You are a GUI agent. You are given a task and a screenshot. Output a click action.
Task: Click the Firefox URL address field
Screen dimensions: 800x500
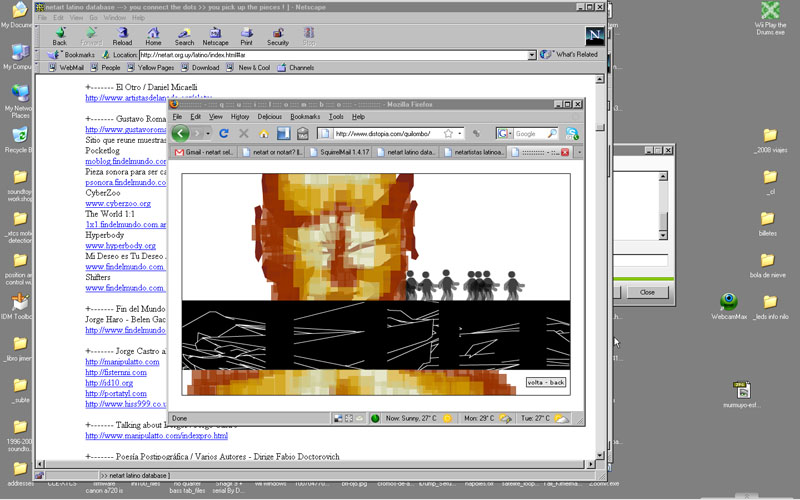(x=385, y=133)
